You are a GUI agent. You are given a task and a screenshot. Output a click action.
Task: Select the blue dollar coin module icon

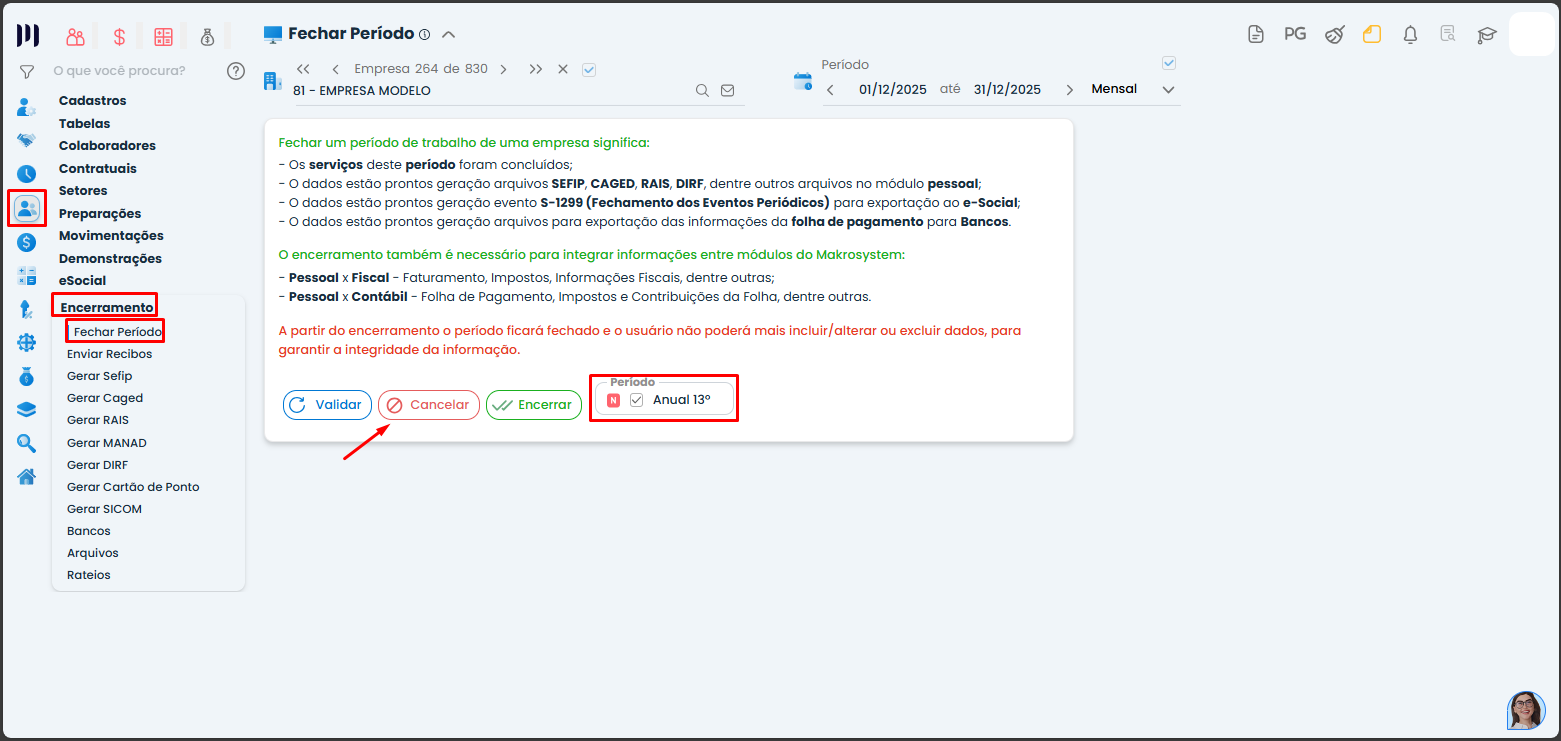[x=27, y=242]
